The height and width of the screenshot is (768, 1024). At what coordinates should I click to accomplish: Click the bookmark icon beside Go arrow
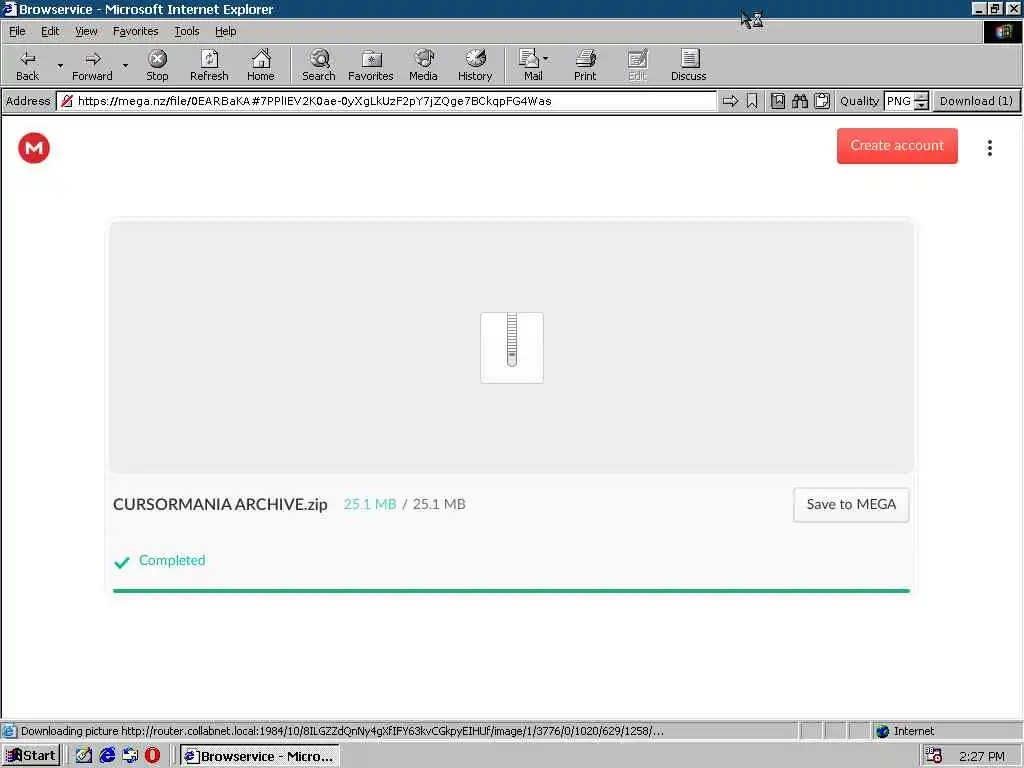(752, 101)
